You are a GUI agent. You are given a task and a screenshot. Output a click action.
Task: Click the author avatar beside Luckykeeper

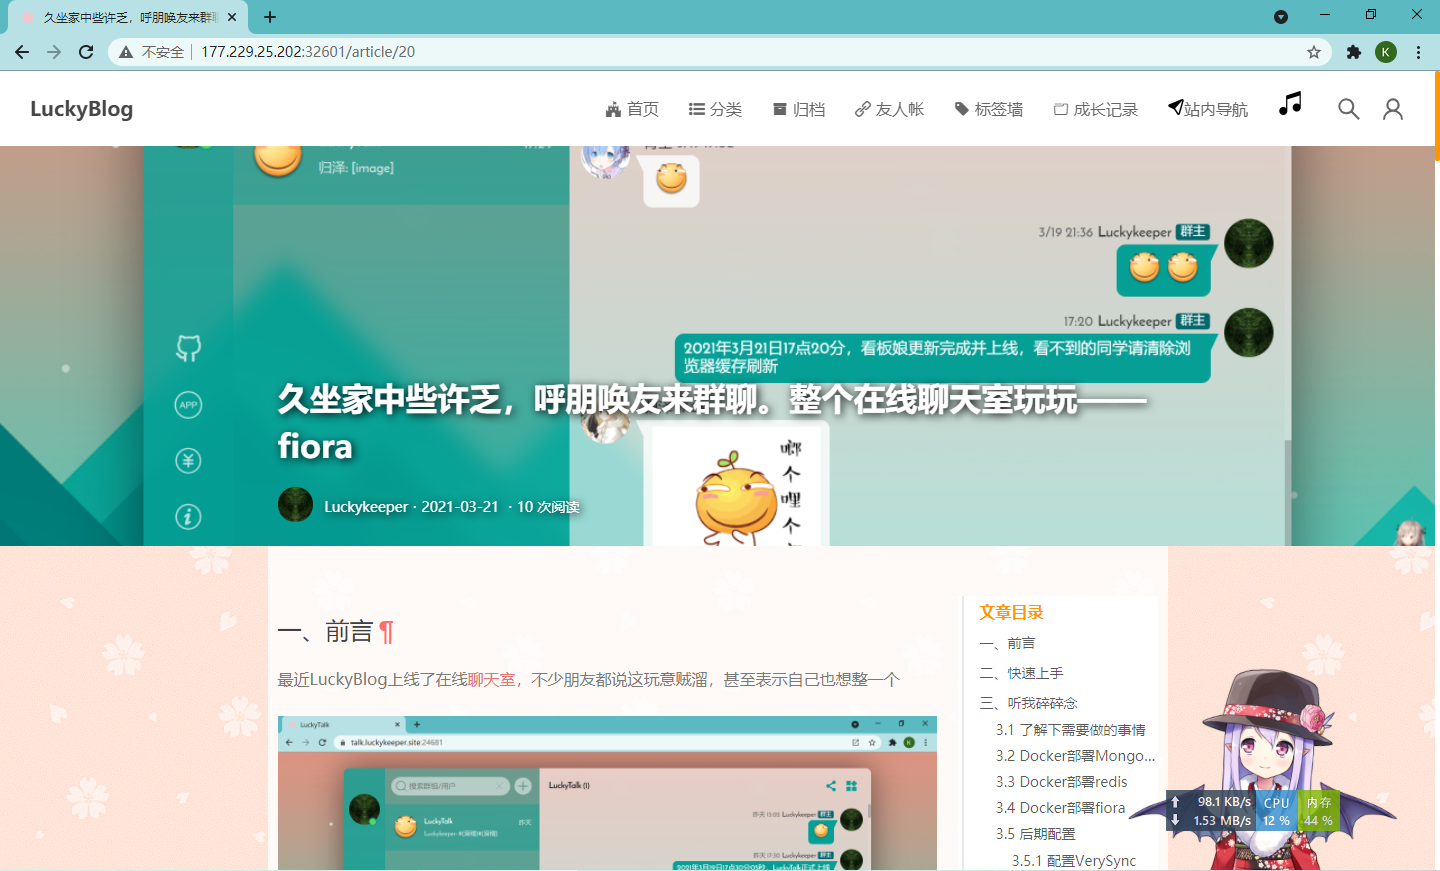click(x=295, y=504)
